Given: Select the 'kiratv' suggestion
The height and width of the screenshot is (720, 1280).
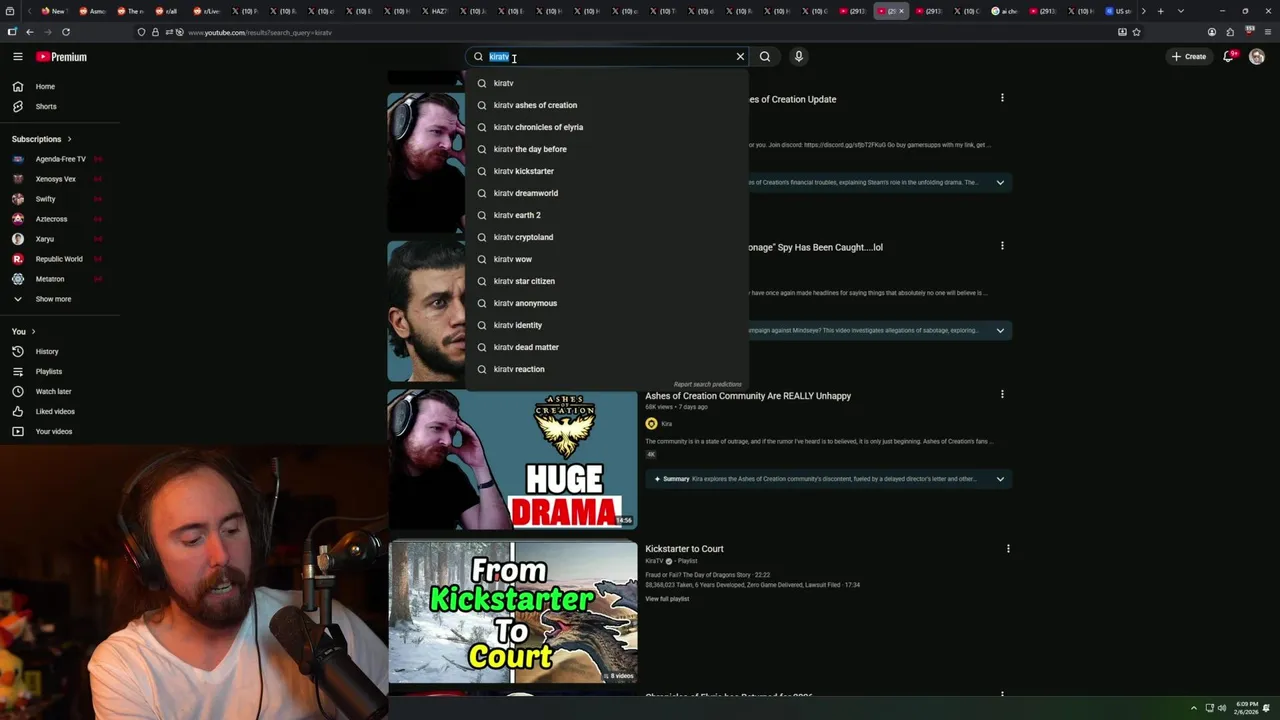Looking at the screenshot, I should (x=607, y=83).
